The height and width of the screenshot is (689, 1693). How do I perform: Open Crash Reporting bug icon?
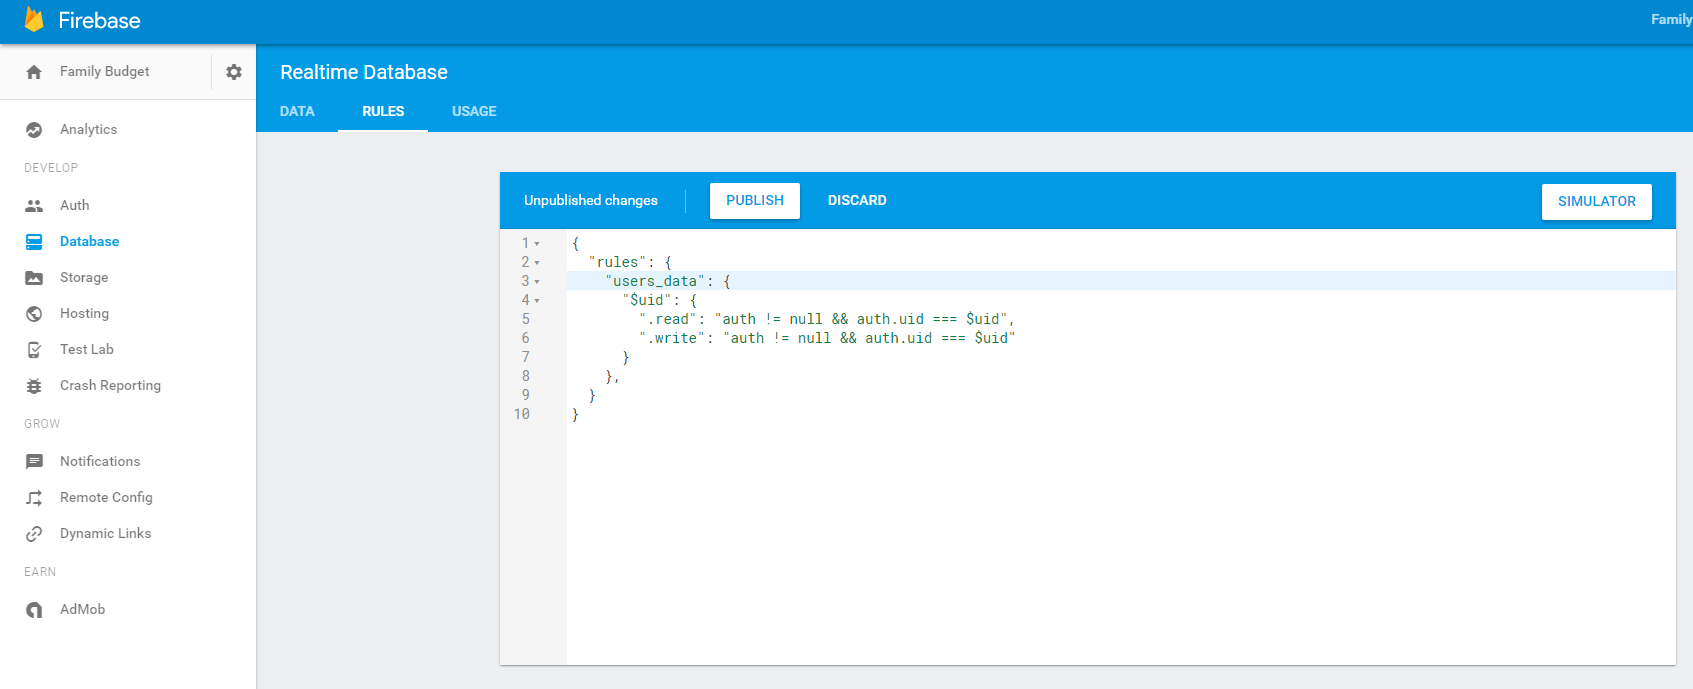34,386
